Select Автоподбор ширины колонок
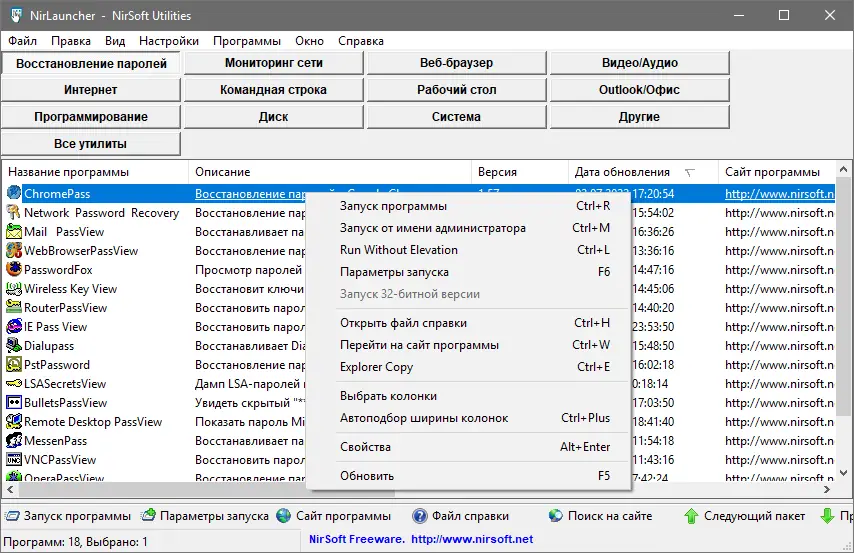 468,418
